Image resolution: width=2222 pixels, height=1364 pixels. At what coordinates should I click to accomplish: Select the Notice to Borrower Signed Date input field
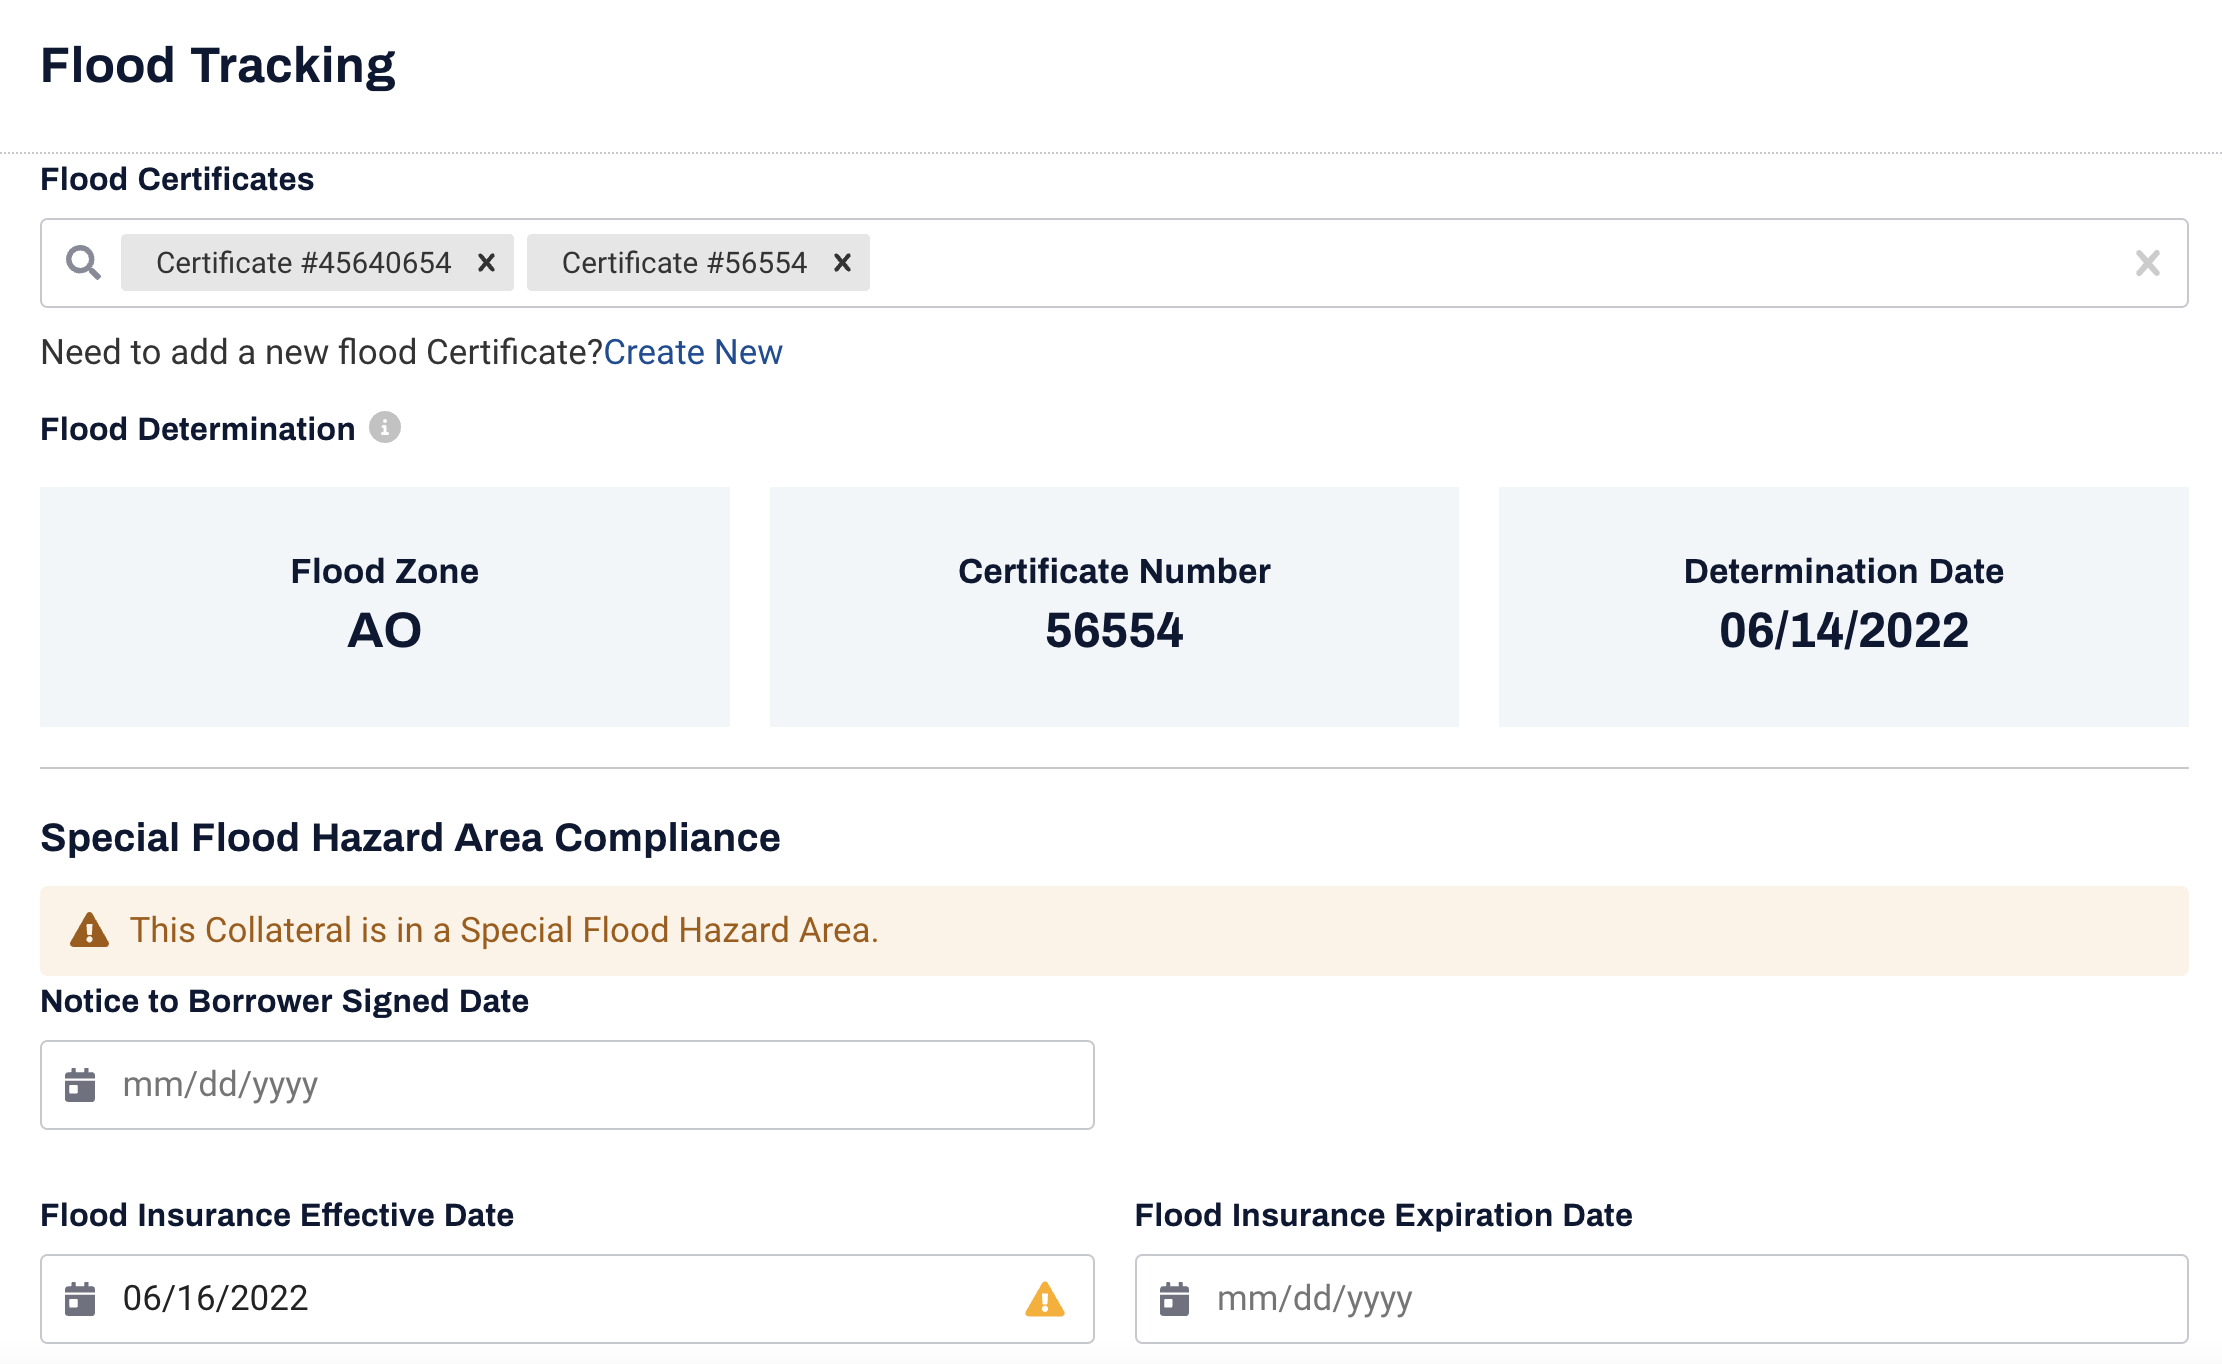pos(568,1085)
